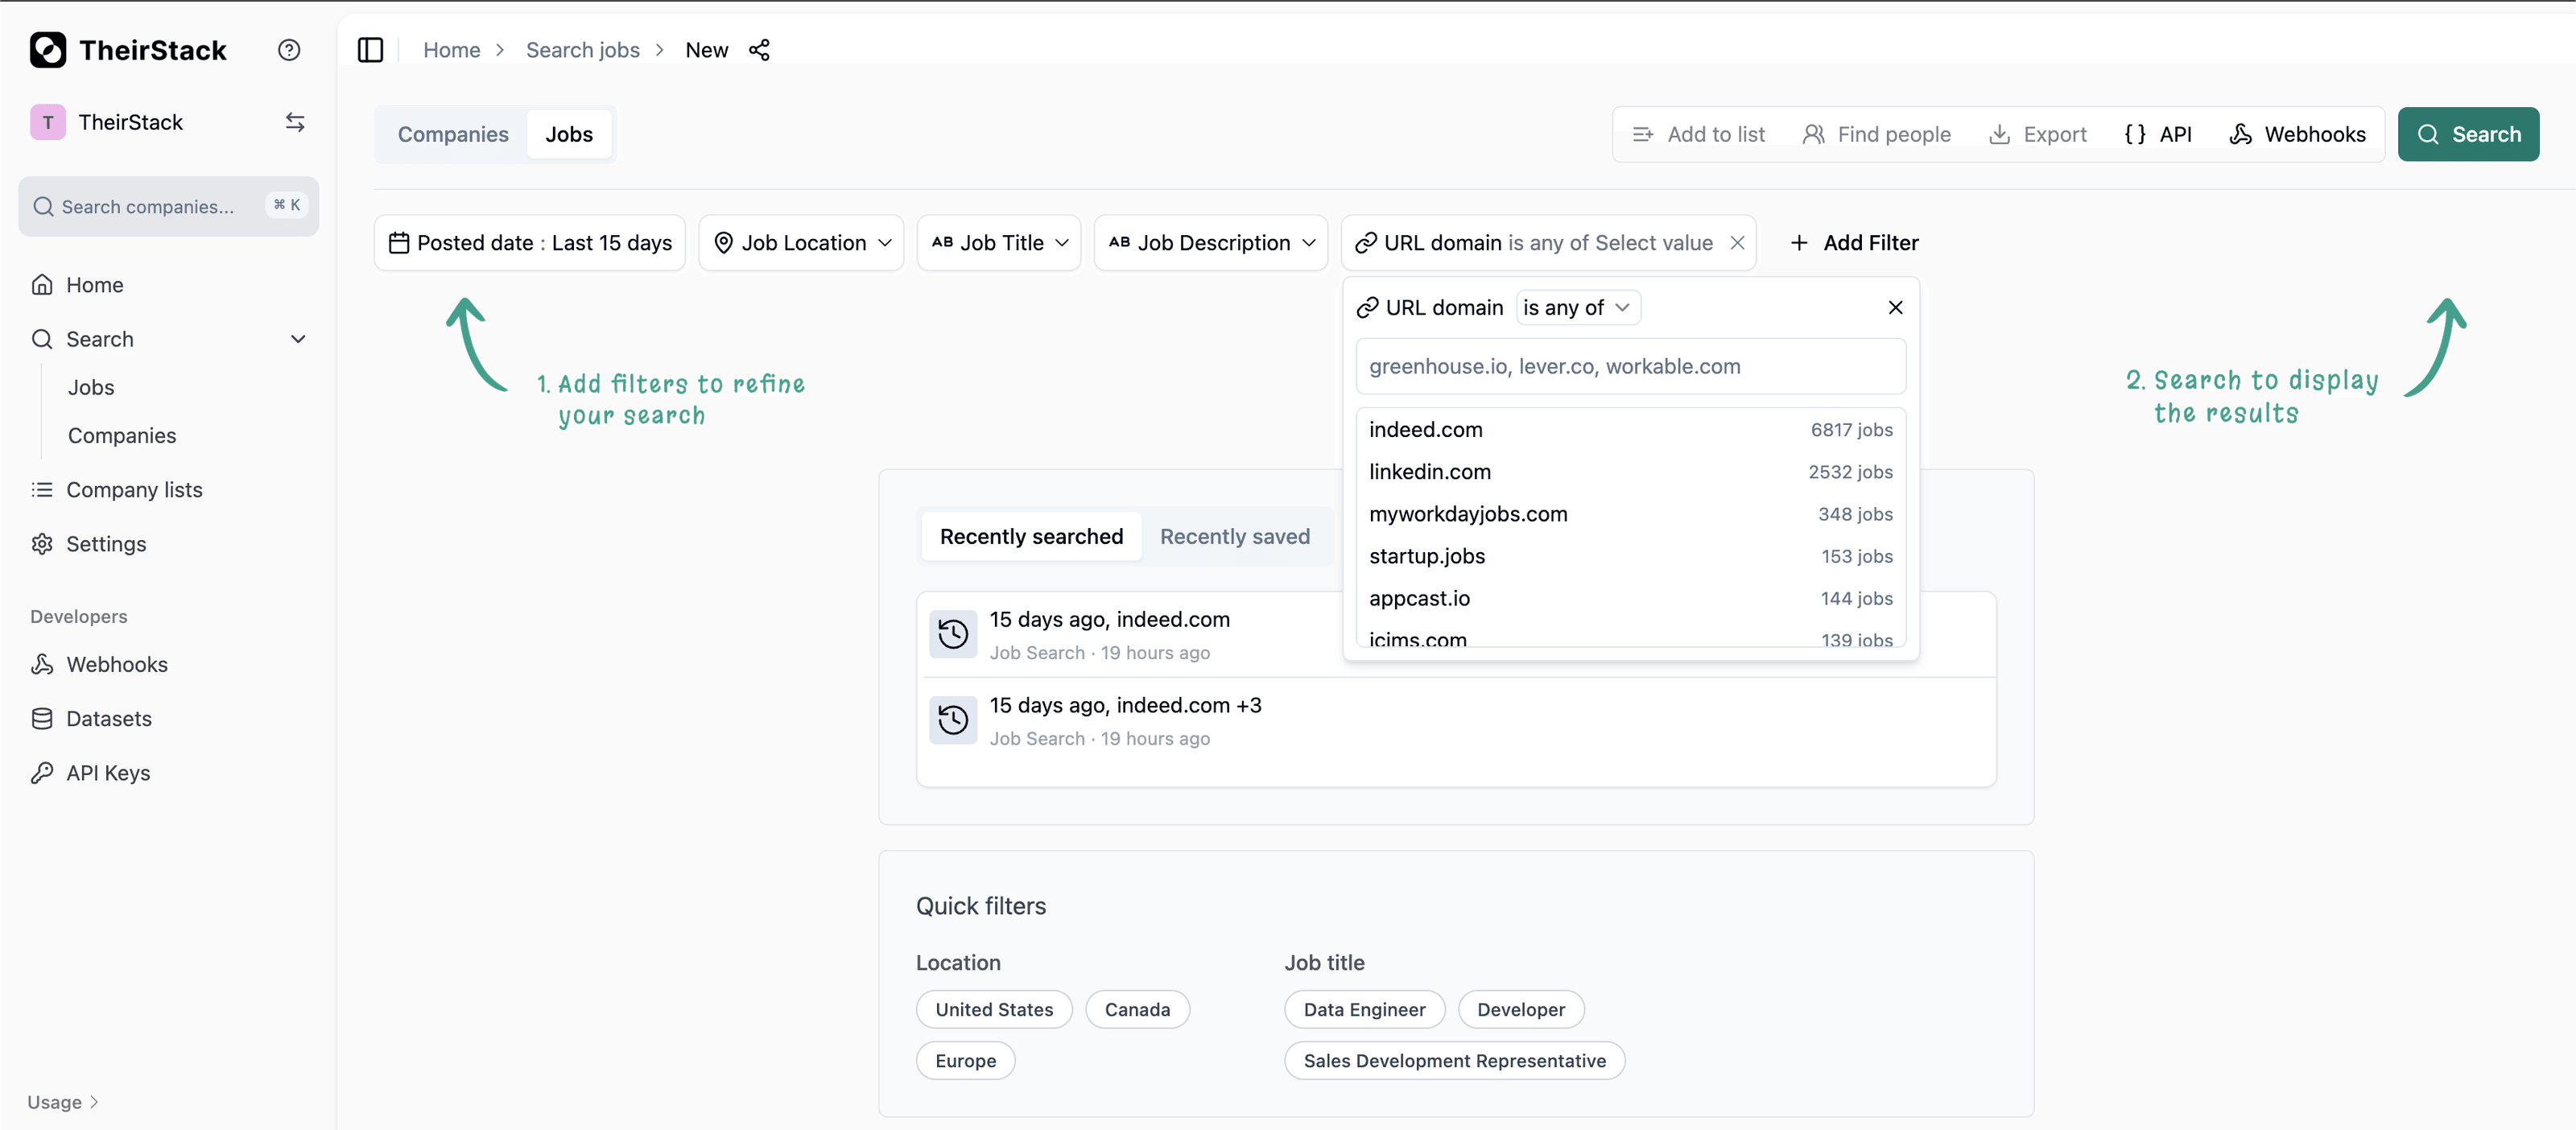
Task: Select the Europe location filter
Action: [965, 1060]
